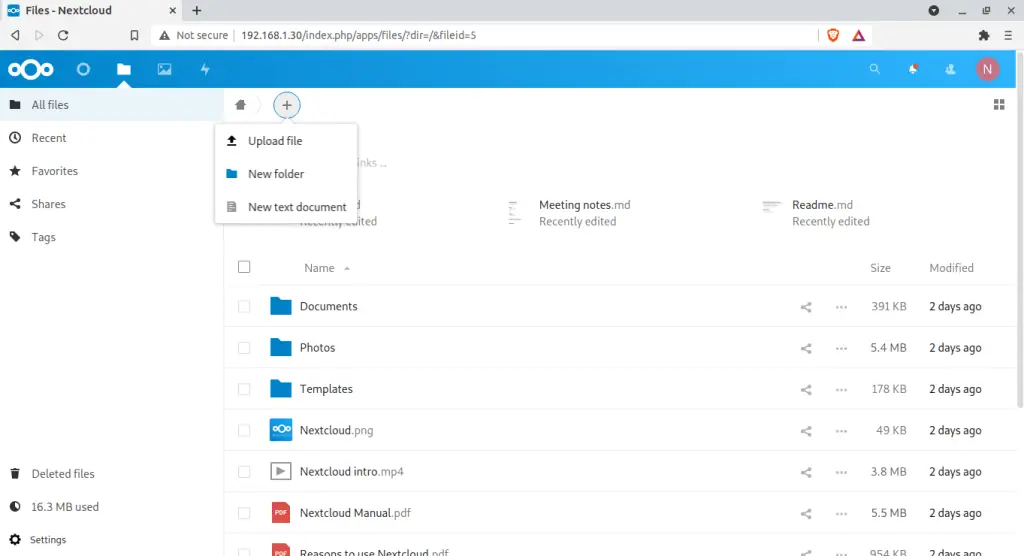Click the plus New button

pos(287,105)
